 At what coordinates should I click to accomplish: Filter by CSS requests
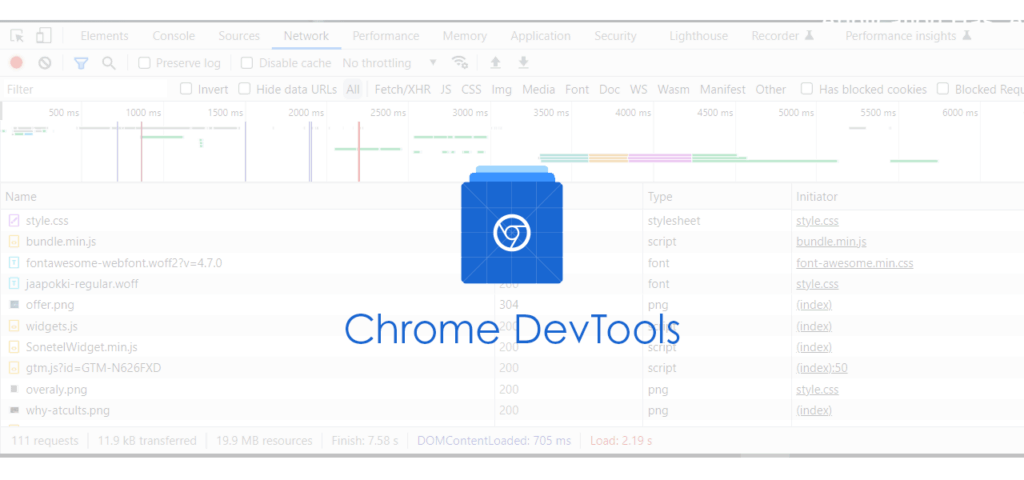pyautogui.click(x=472, y=89)
